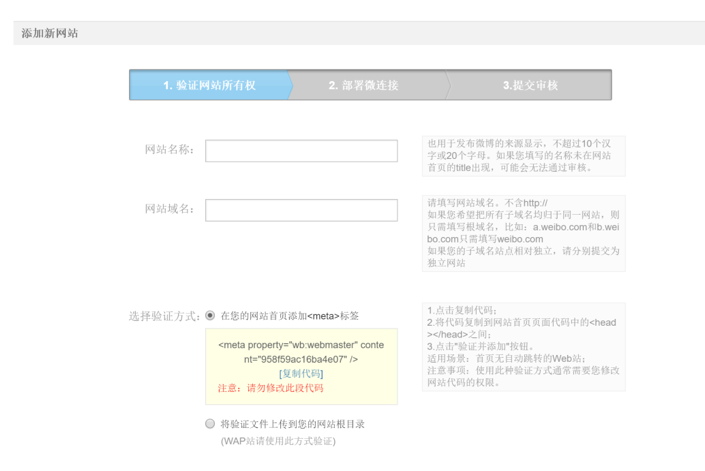The image size is (705, 471).
Task: Click the 将验证文件上传到您的网站根目录 option text
Action: point(292,424)
